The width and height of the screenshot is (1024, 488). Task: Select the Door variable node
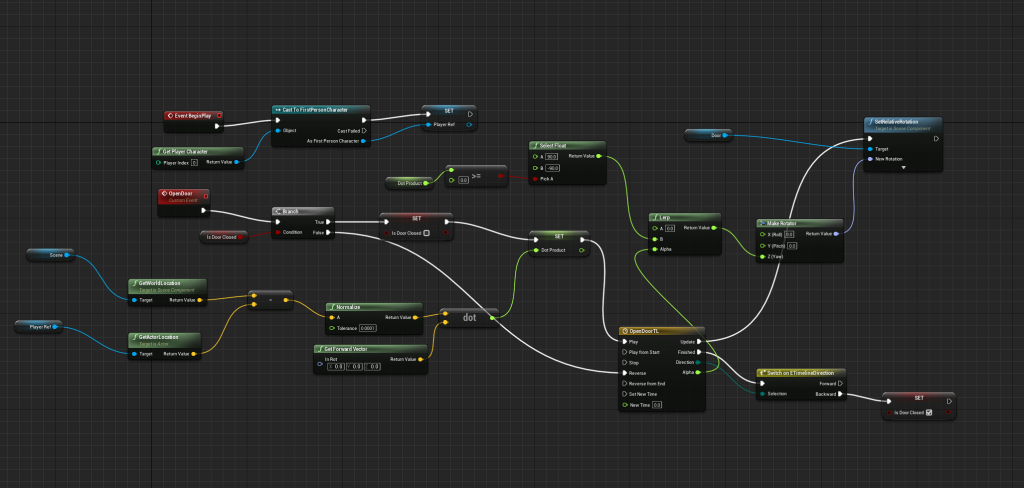point(715,134)
